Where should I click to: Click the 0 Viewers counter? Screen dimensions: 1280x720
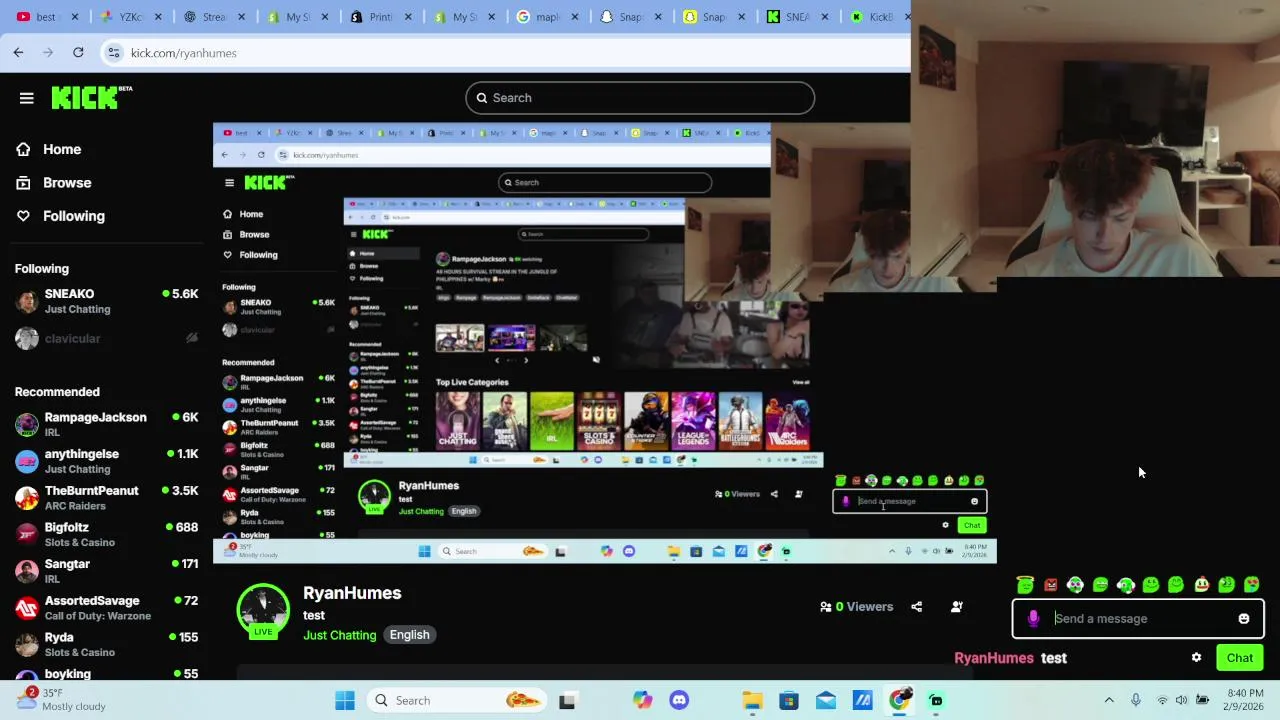click(856, 607)
